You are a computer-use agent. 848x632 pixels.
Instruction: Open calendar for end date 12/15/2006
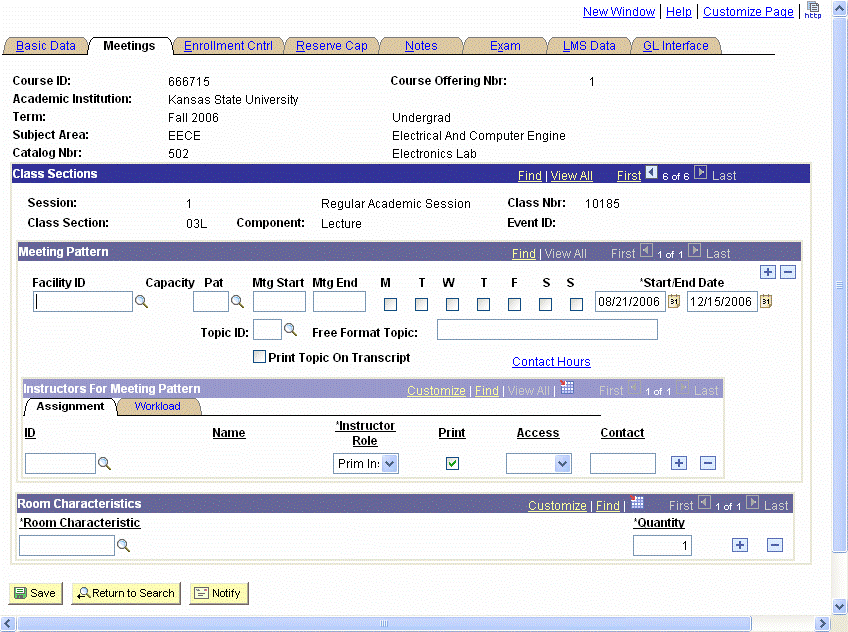click(766, 301)
